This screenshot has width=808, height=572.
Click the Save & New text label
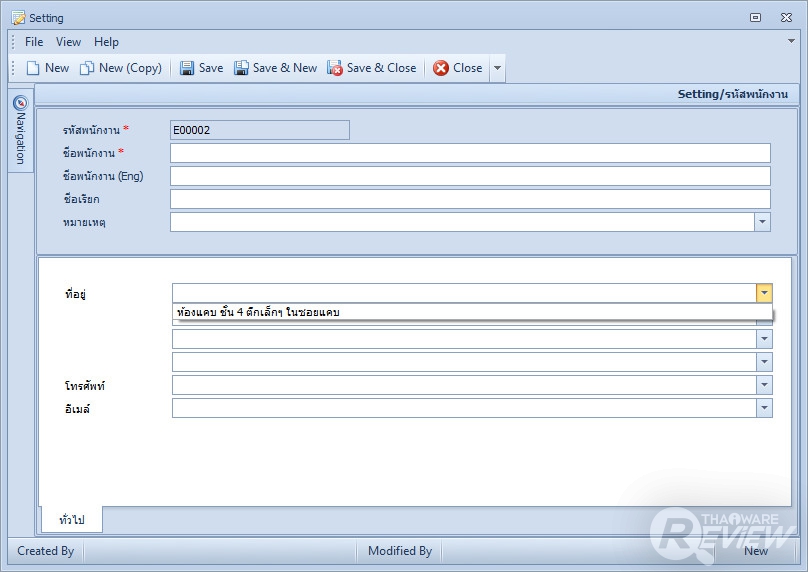coord(284,68)
